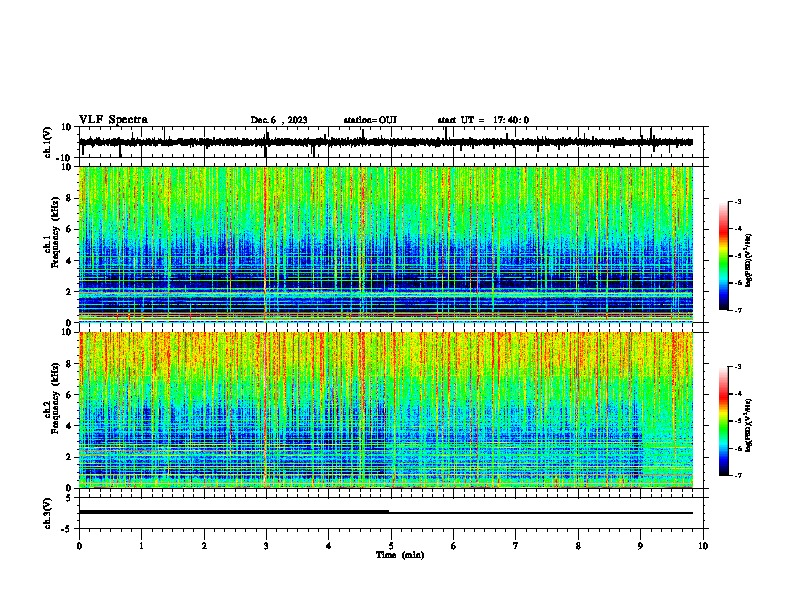Click the "start UT = 17:40: 0" text
Viewport: 792px width, 612px height.
tap(483, 120)
